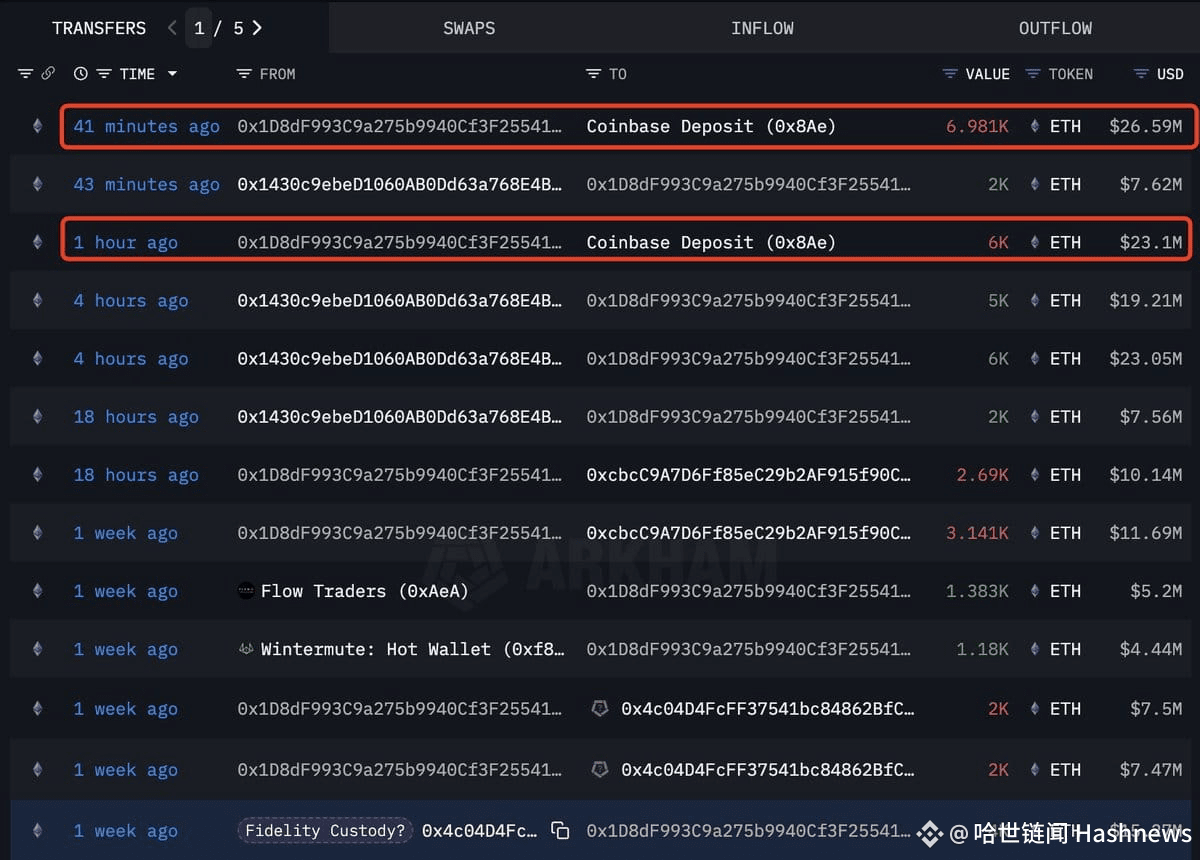Click the Flow Traders entity logo
The image size is (1200, 860).
click(x=246, y=591)
